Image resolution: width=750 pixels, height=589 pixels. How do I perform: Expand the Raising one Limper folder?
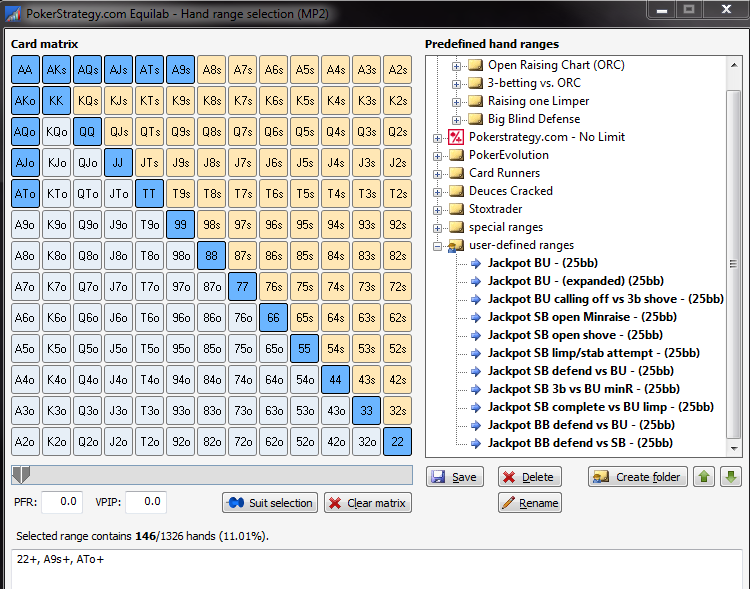456,102
